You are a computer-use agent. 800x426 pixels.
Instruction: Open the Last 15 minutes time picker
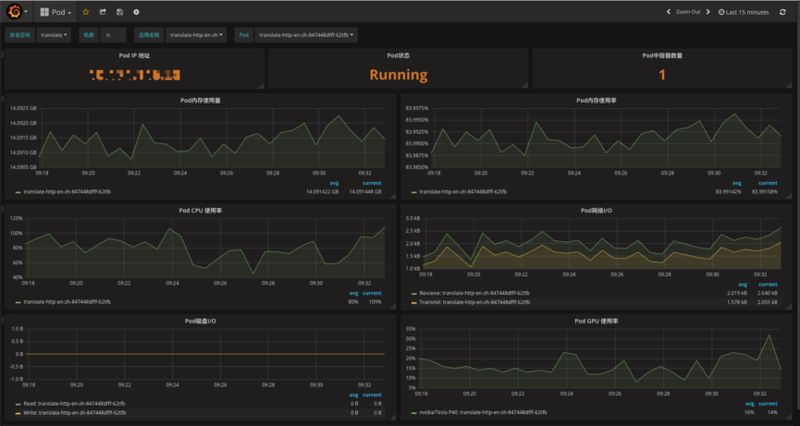point(743,12)
